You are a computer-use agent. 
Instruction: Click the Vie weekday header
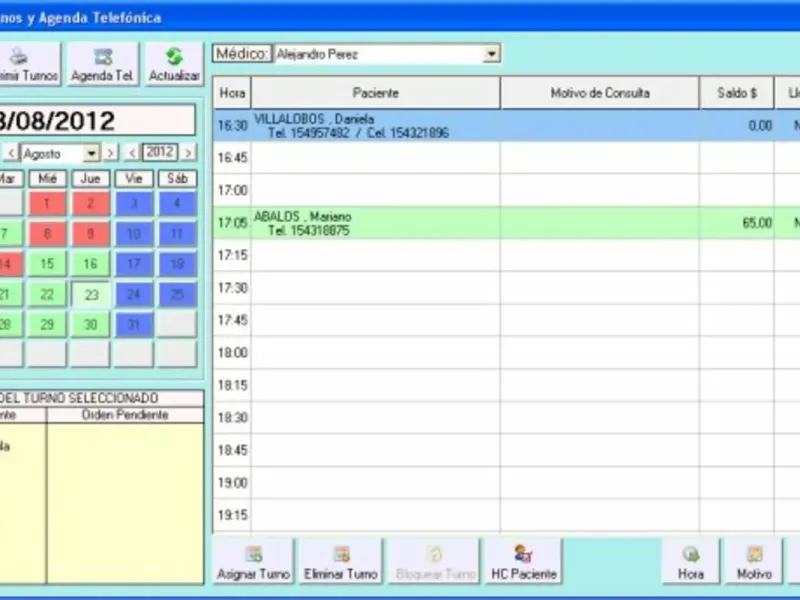134,179
